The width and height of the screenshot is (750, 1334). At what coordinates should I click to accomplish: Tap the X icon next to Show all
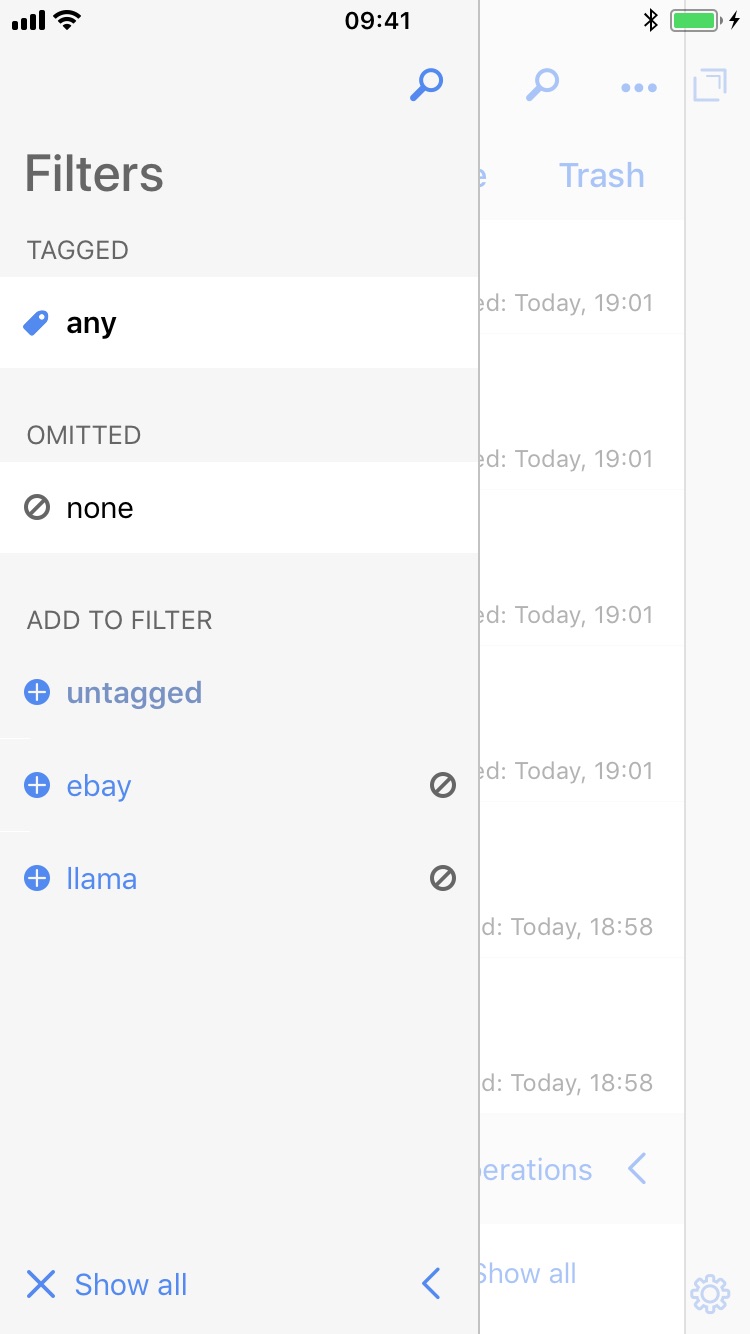[x=40, y=1284]
